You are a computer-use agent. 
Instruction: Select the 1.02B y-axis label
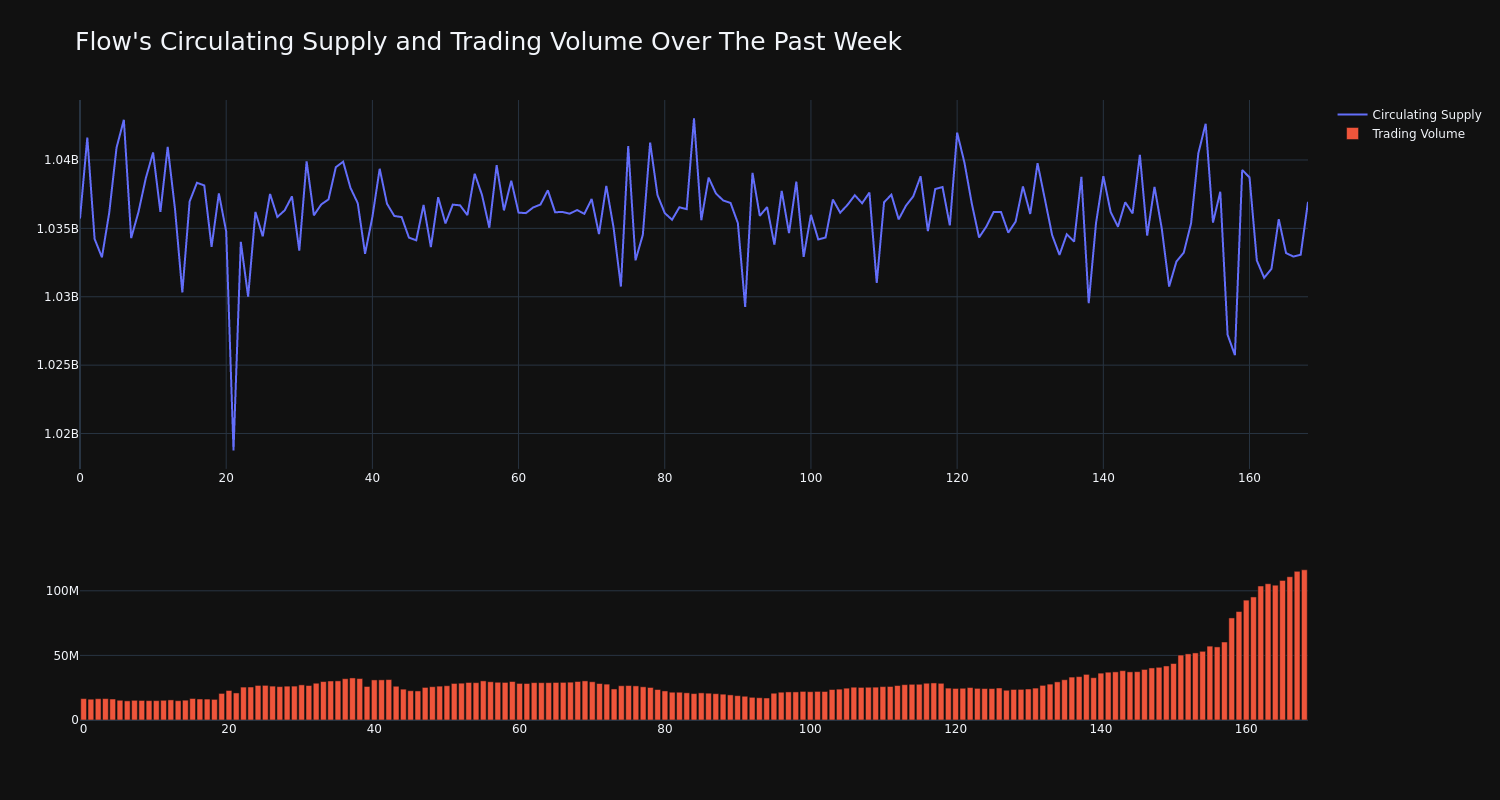pos(61,434)
